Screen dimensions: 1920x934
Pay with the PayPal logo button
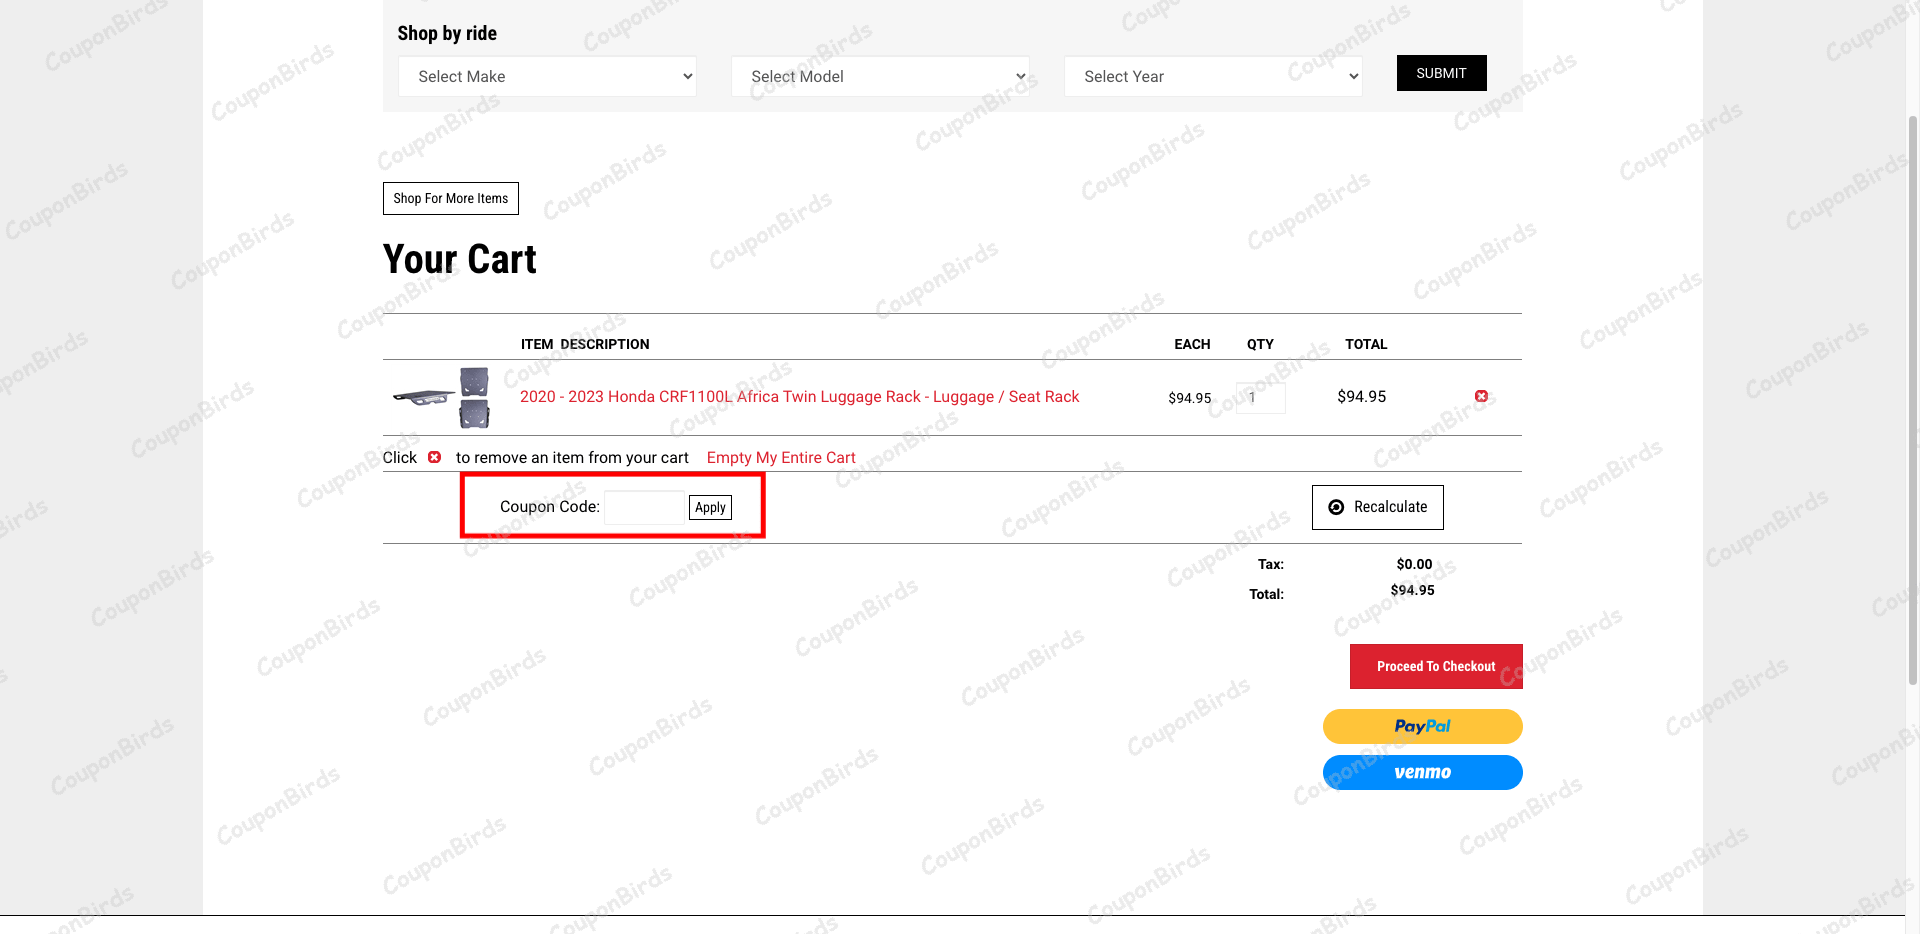point(1422,726)
